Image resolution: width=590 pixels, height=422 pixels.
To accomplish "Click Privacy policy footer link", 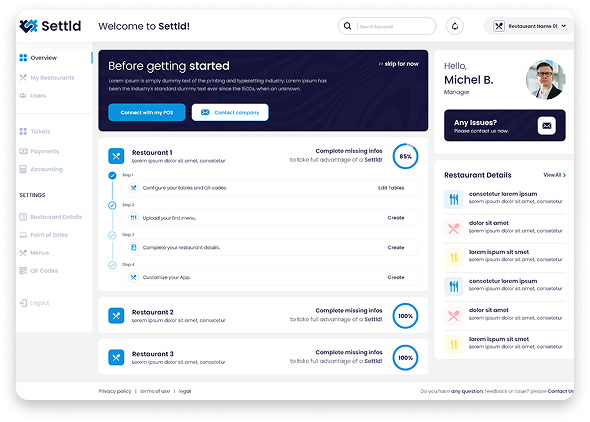I will coord(115,391).
